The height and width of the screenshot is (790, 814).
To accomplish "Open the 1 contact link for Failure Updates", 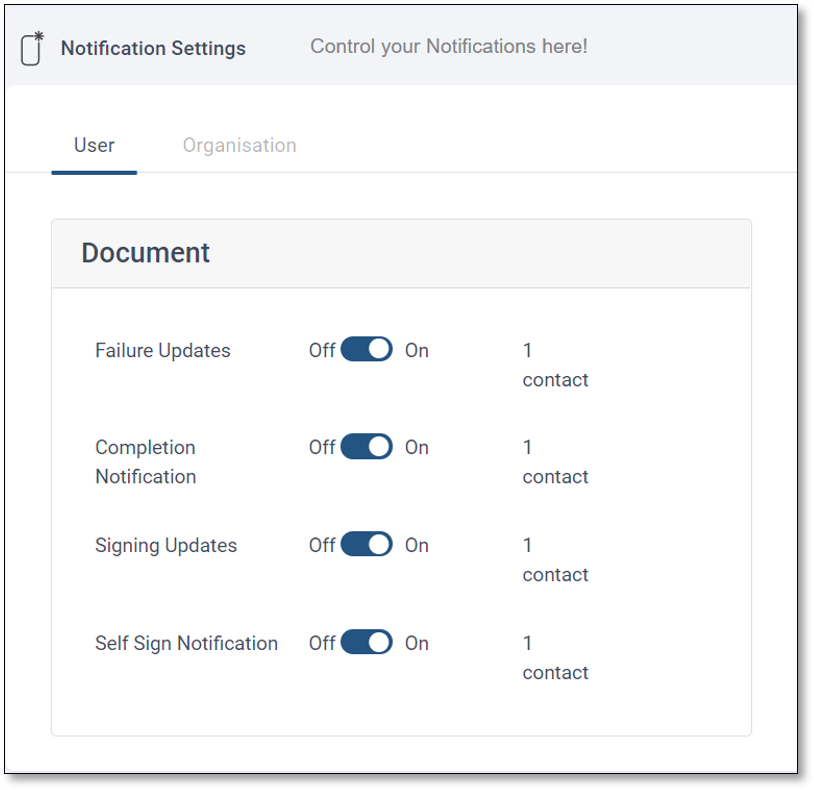I will point(555,365).
